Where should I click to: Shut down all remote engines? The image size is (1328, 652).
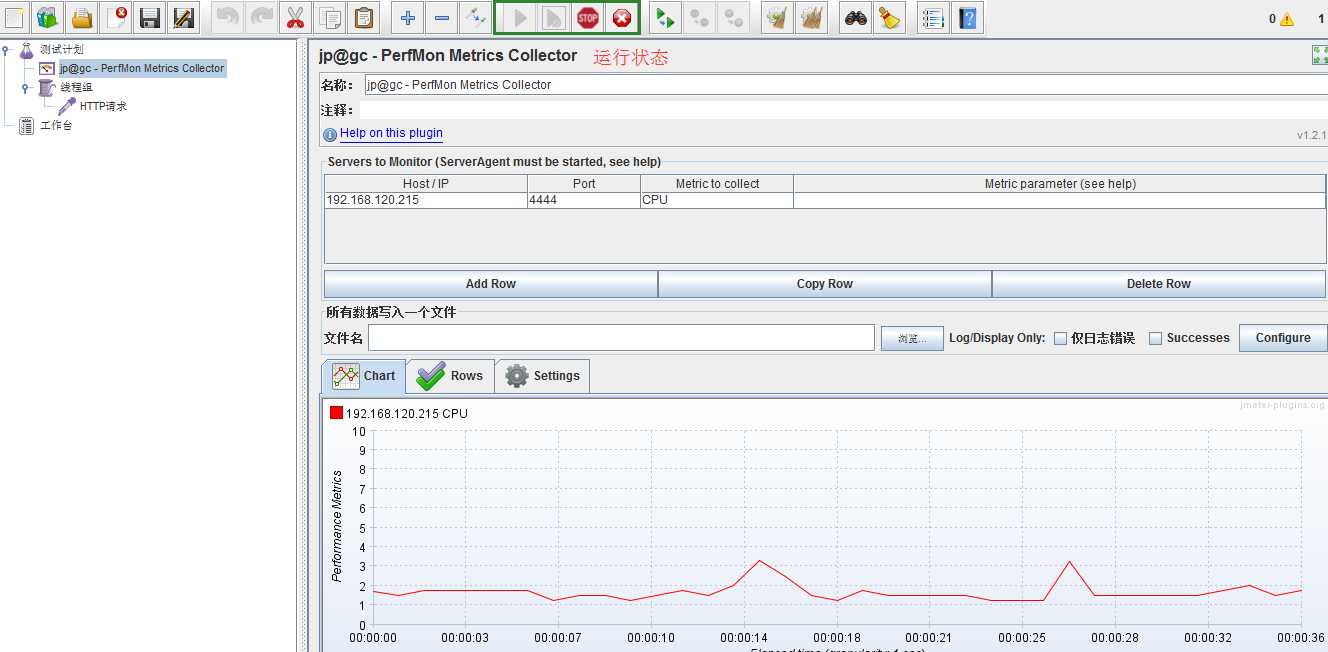(733, 17)
